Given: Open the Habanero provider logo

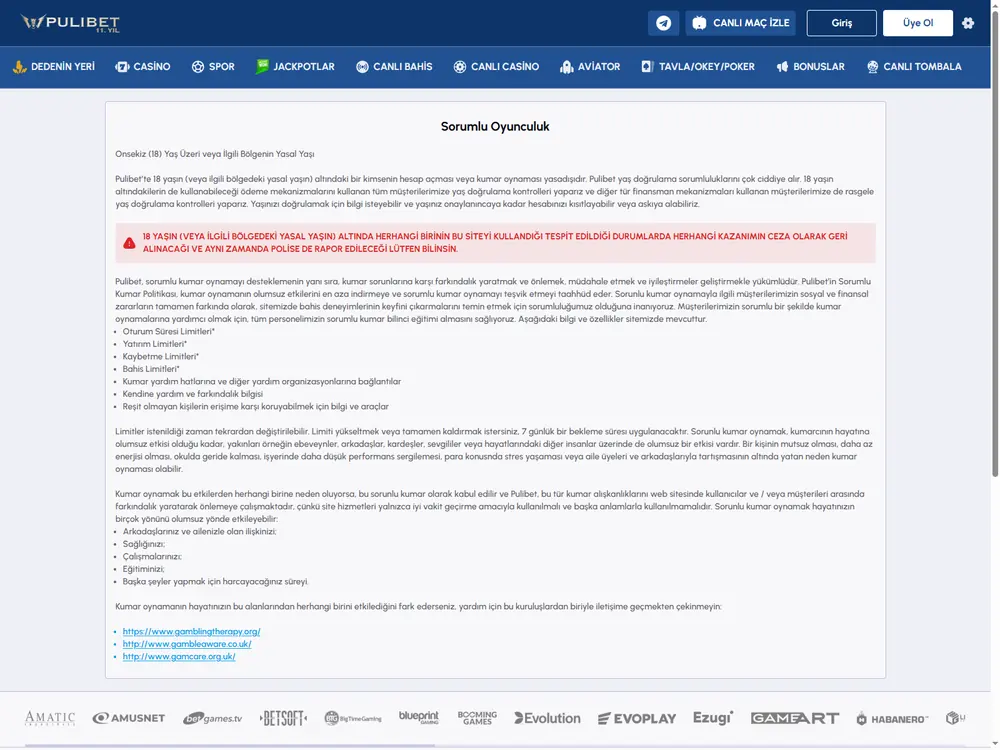Looking at the screenshot, I should [x=892, y=719].
